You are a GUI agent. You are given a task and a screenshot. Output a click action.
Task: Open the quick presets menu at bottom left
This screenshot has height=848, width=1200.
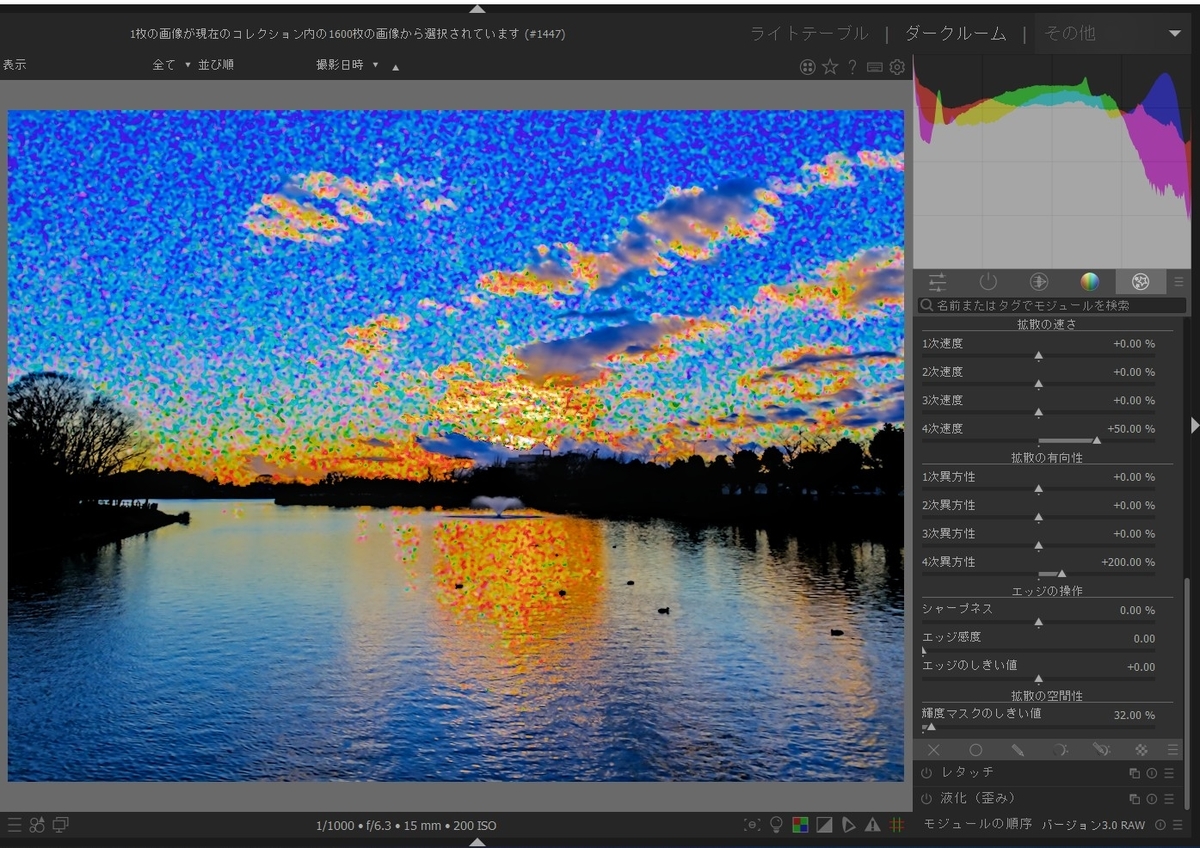pos(14,825)
